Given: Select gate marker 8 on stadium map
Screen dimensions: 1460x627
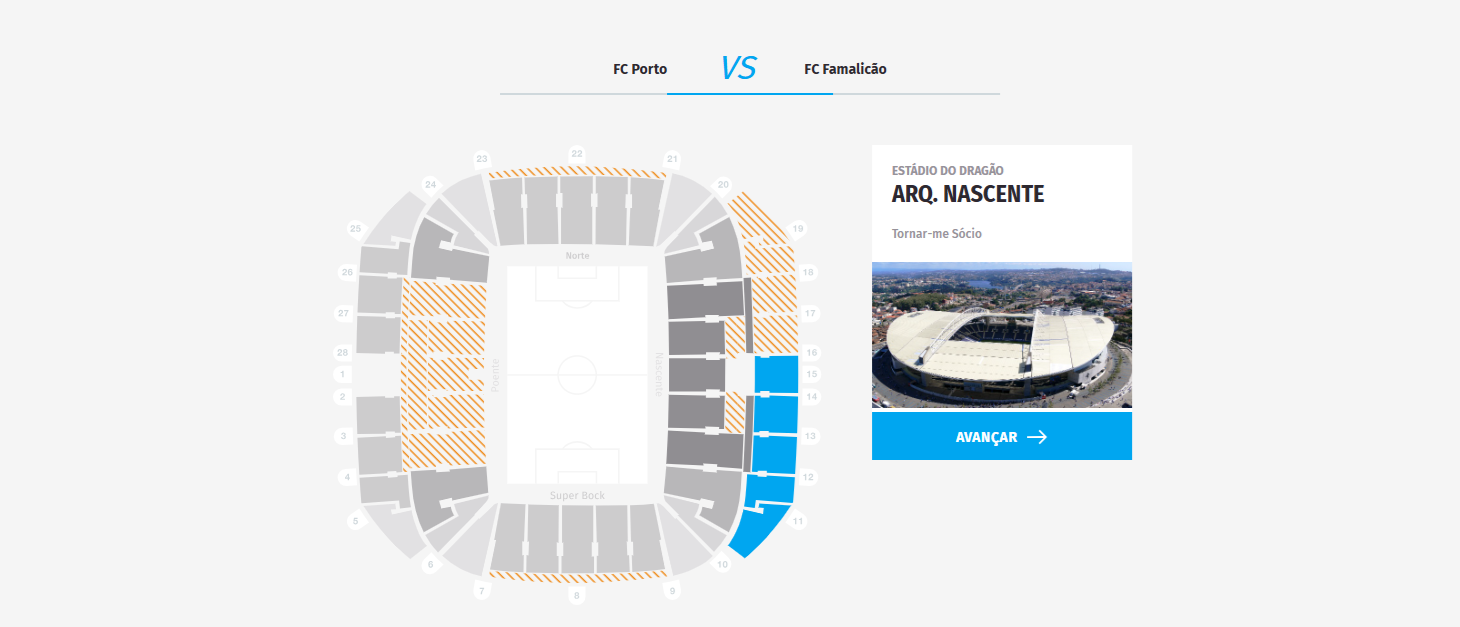Looking at the screenshot, I should [x=576, y=596].
